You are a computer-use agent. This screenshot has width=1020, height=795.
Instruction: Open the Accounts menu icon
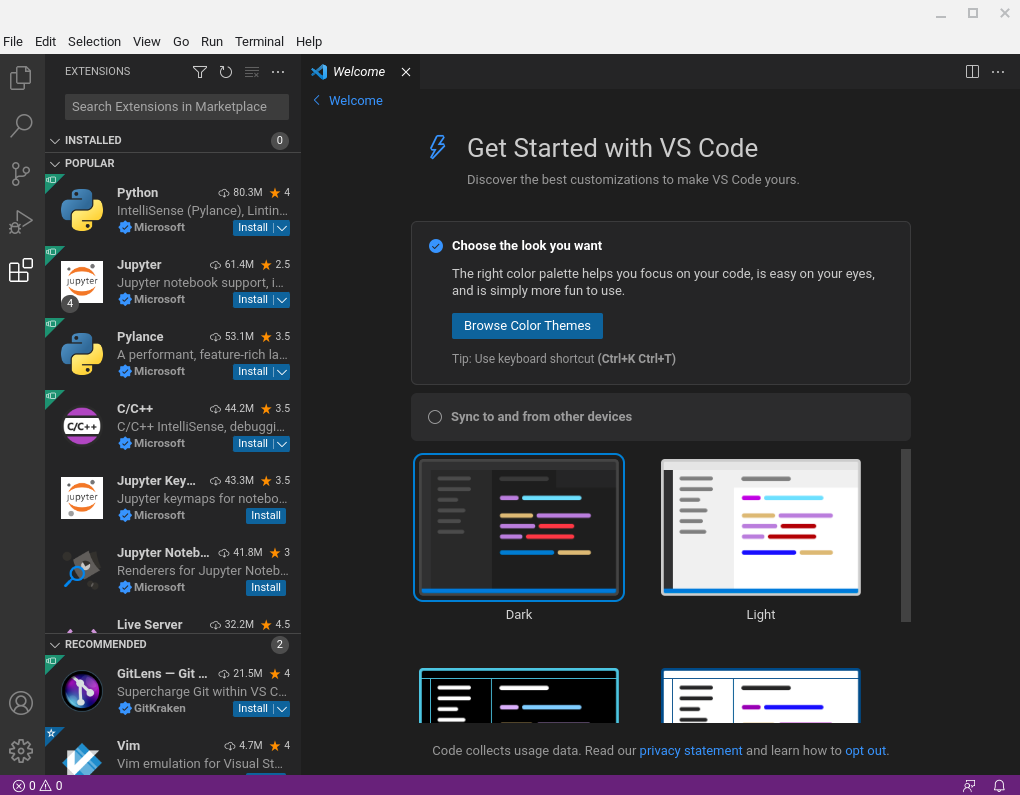point(21,703)
